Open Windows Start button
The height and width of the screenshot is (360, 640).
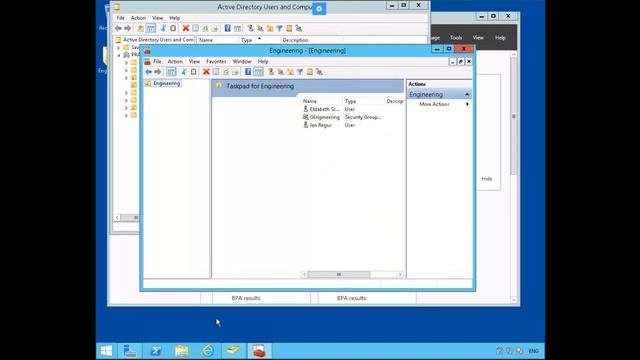[107, 351]
